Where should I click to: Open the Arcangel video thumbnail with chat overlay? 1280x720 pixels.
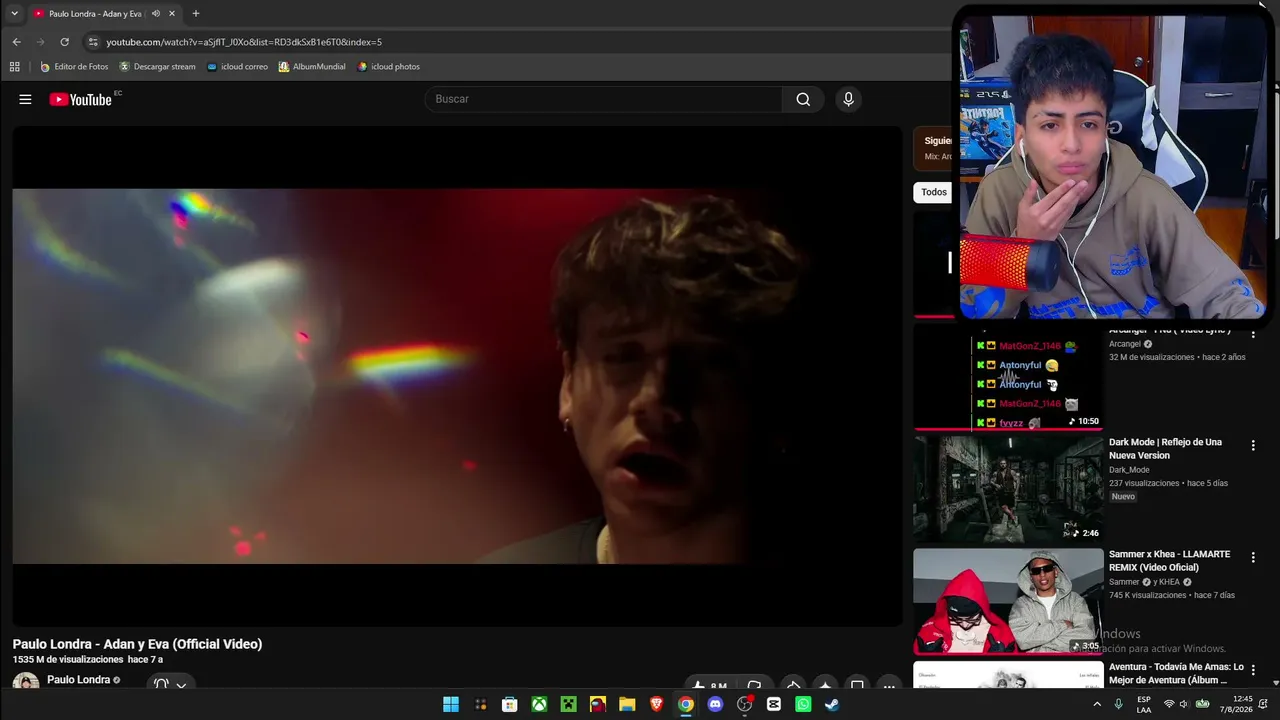(1008, 377)
